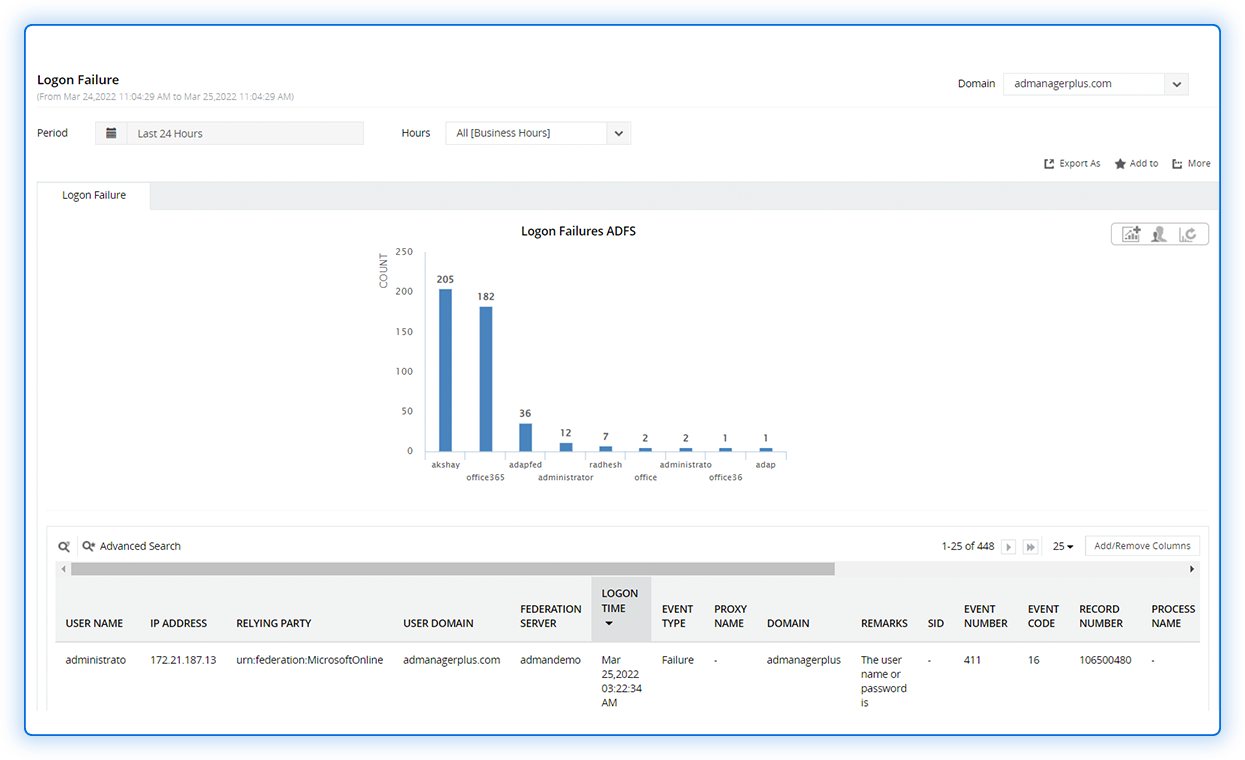Viewport: 1245px width, 760px height.
Task: Select the Logon Failure tab
Action: point(94,196)
